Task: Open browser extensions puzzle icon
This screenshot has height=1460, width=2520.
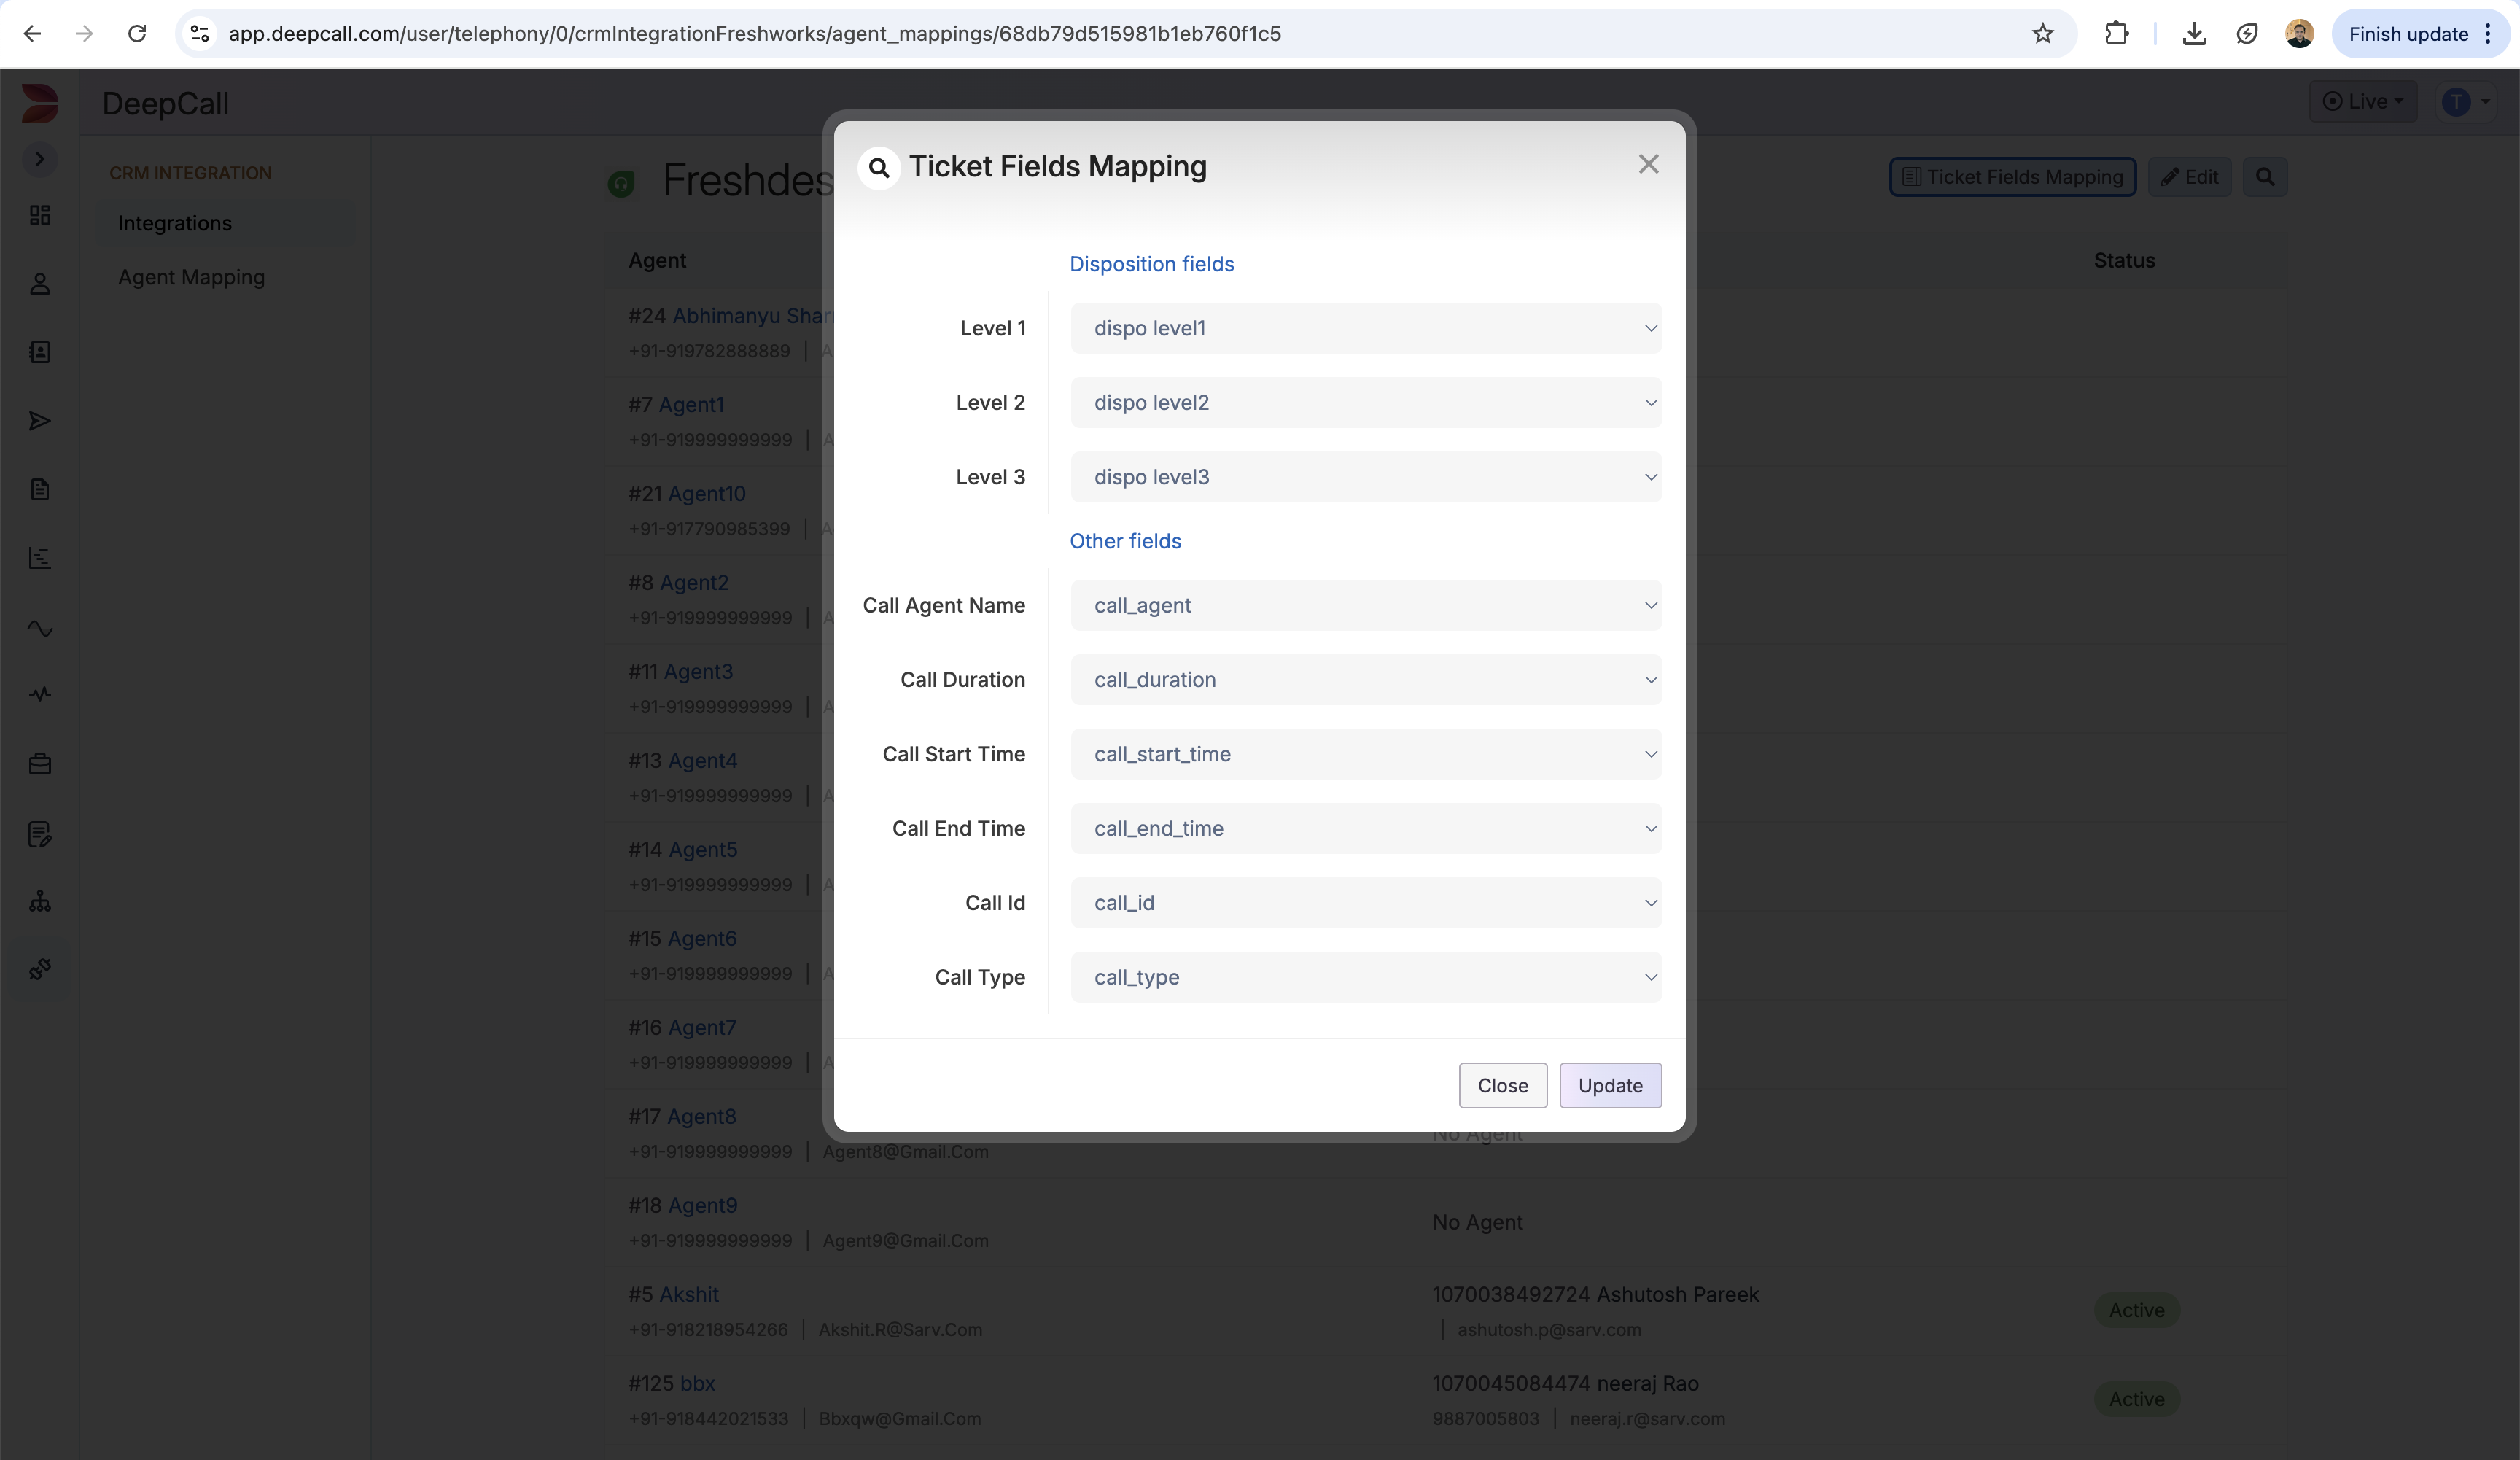Action: click(2116, 34)
